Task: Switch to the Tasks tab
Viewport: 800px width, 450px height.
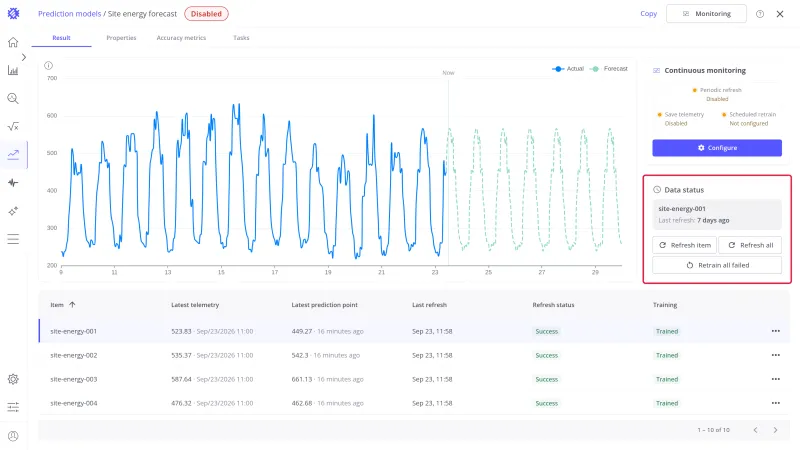Action: [x=241, y=38]
